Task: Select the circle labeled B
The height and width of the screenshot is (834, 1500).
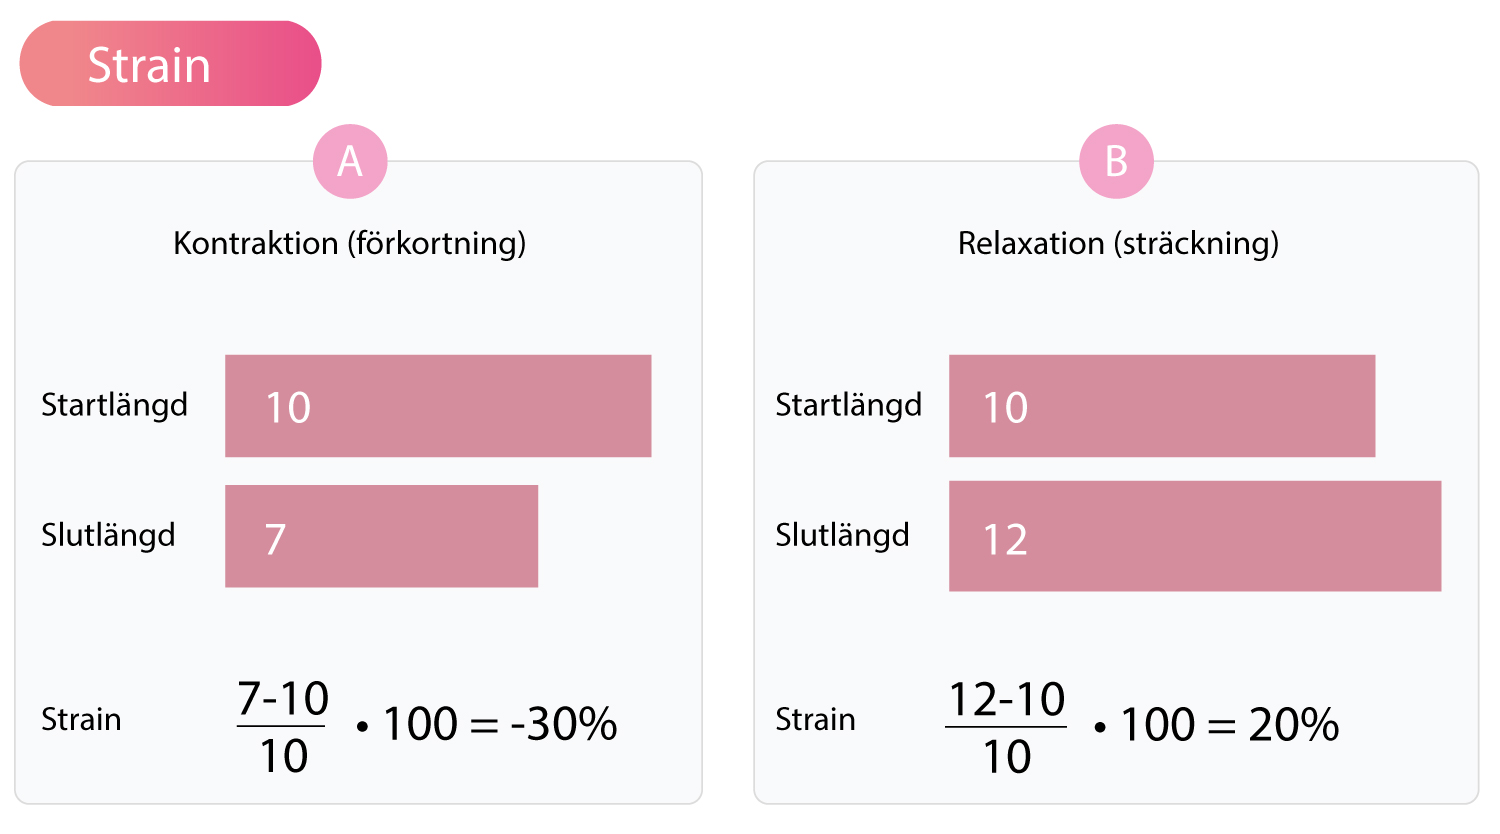Action: pos(1116,161)
